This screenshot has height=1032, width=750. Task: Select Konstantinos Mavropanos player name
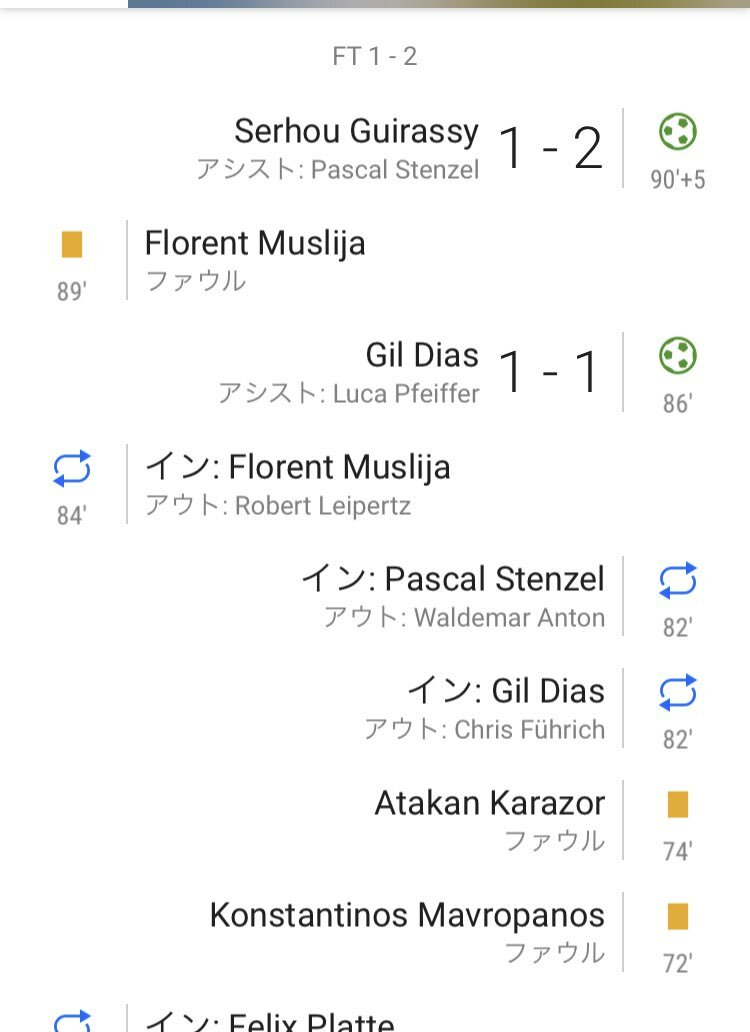click(407, 915)
